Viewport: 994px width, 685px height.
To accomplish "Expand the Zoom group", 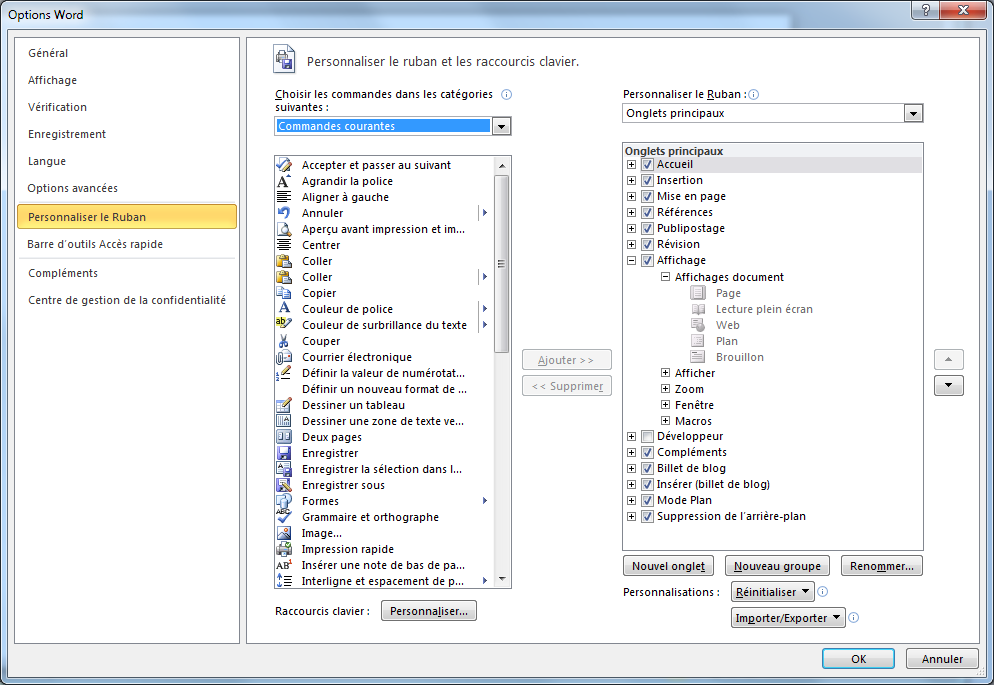I will 665,388.
